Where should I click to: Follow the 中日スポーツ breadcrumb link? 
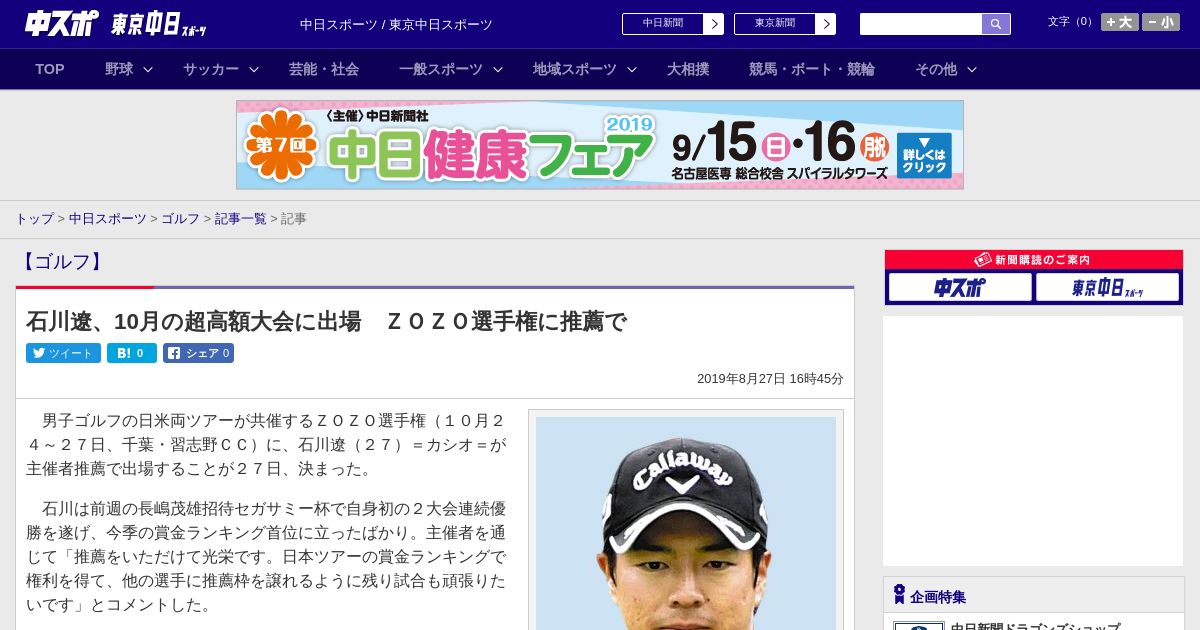pyautogui.click(x=108, y=218)
